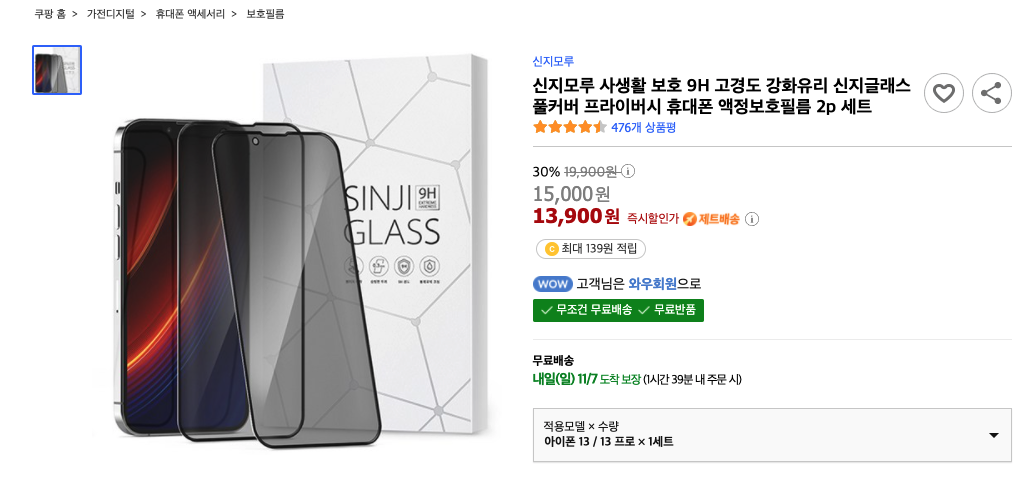1024x478 pixels.
Task: Click 와우회원 membership link
Action: coord(652,284)
